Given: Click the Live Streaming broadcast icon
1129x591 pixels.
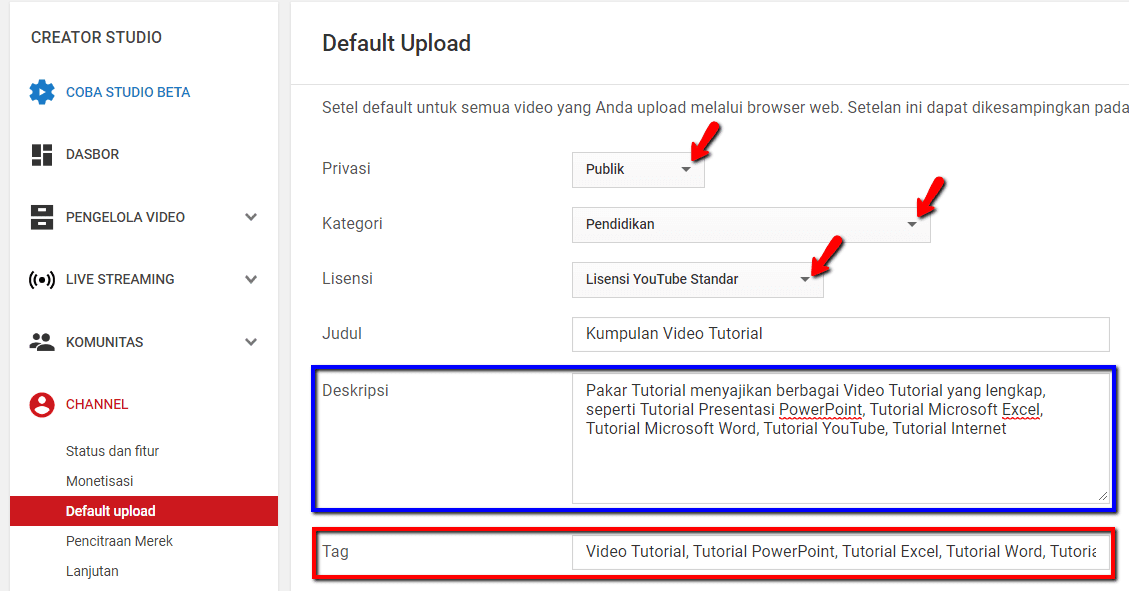Looking at the screenshot, I should tap(42, 279).
